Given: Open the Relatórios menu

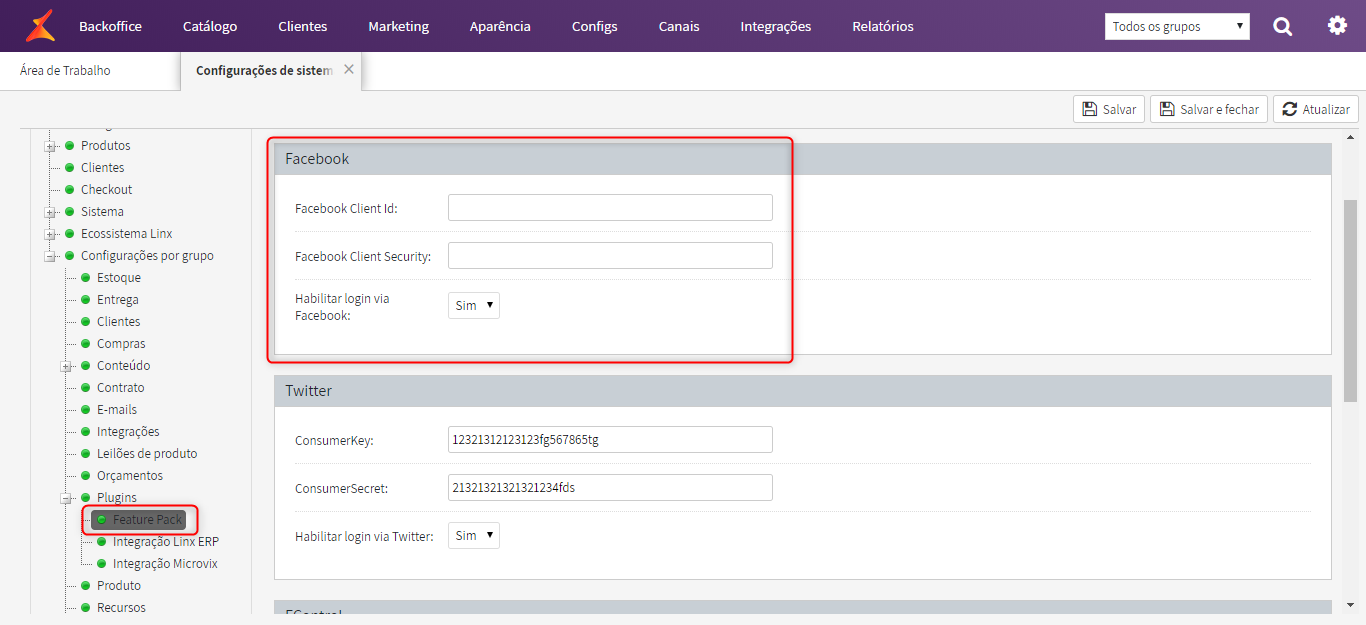Looking at the screenshot, I should (x=883, y=26).
